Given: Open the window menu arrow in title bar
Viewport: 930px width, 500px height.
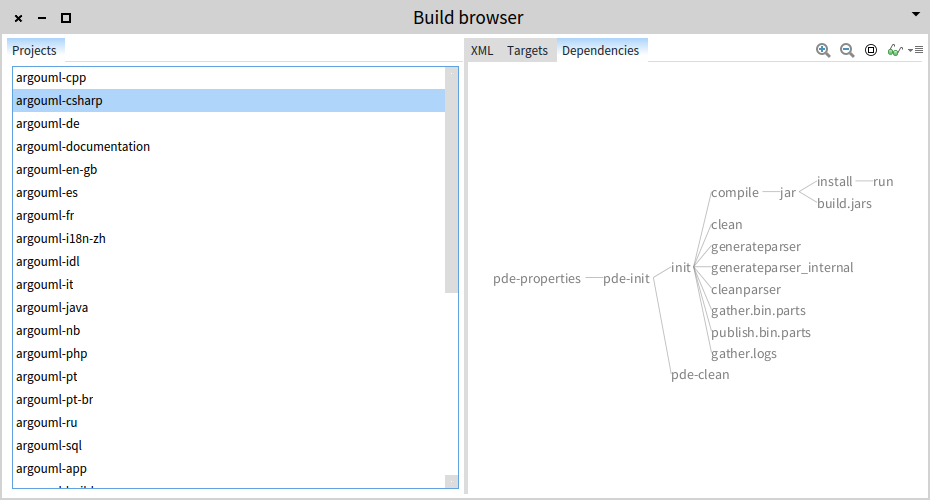Looking at the screenshot, I should pyautogui.click(x=916, y=14).
